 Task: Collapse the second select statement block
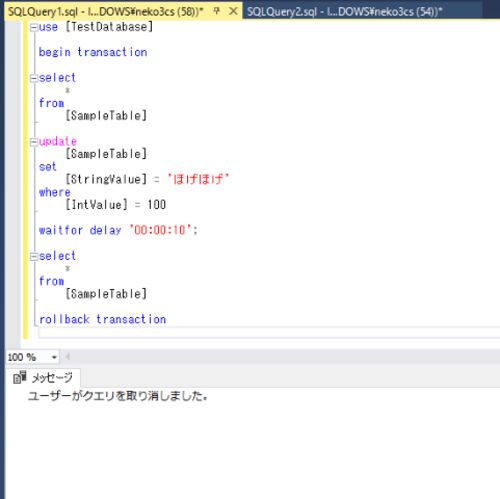34,257
